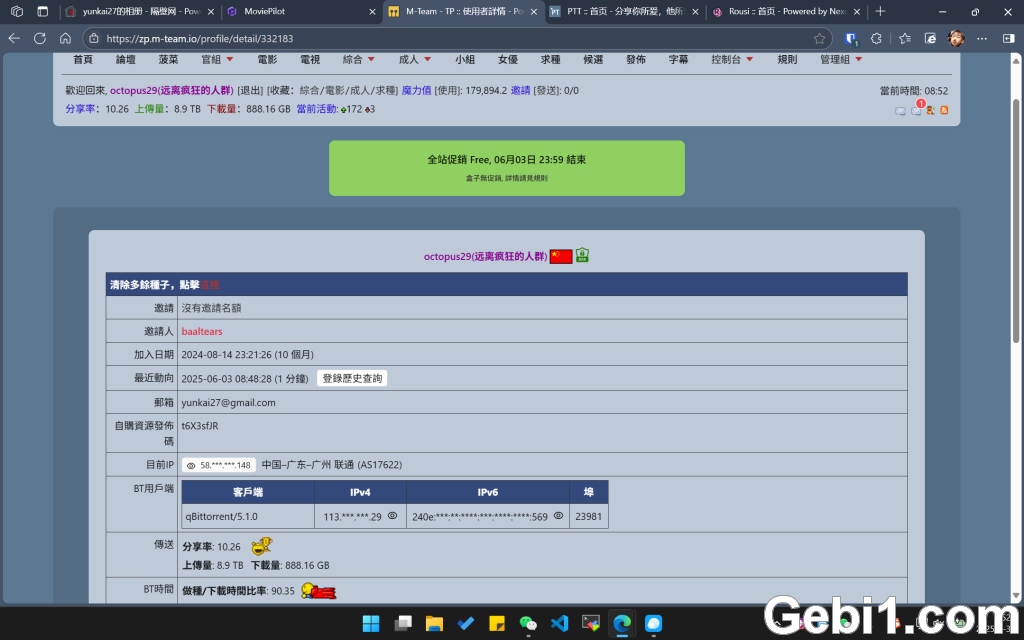1024x640 pixels.
Task: Switch to the MoviePilot tab
Action: 301,11
